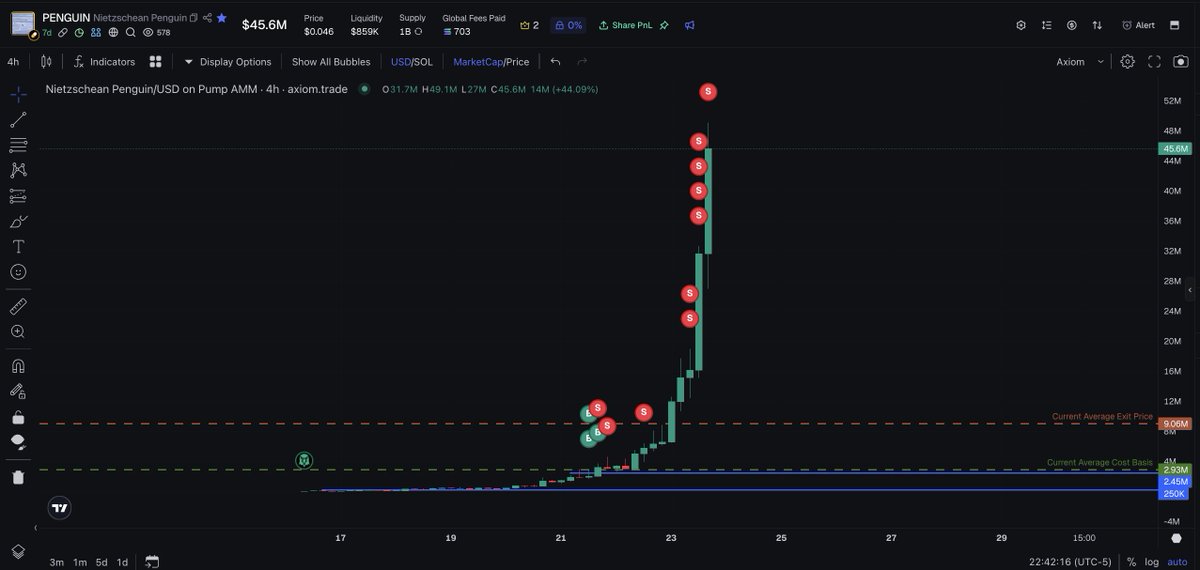Image resolution: width=1200 pixels, height=570 pixels.
Task: Toggle USD/SOL currency display
Action: click(x=412, y=61)
